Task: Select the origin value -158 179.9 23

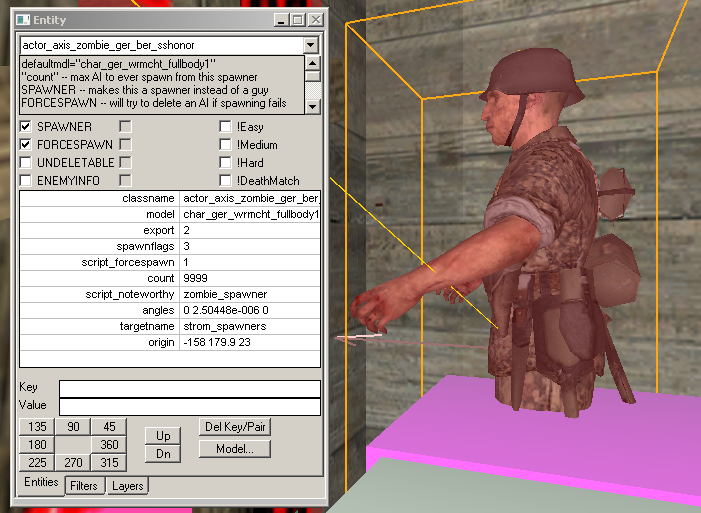Action: 217,342
